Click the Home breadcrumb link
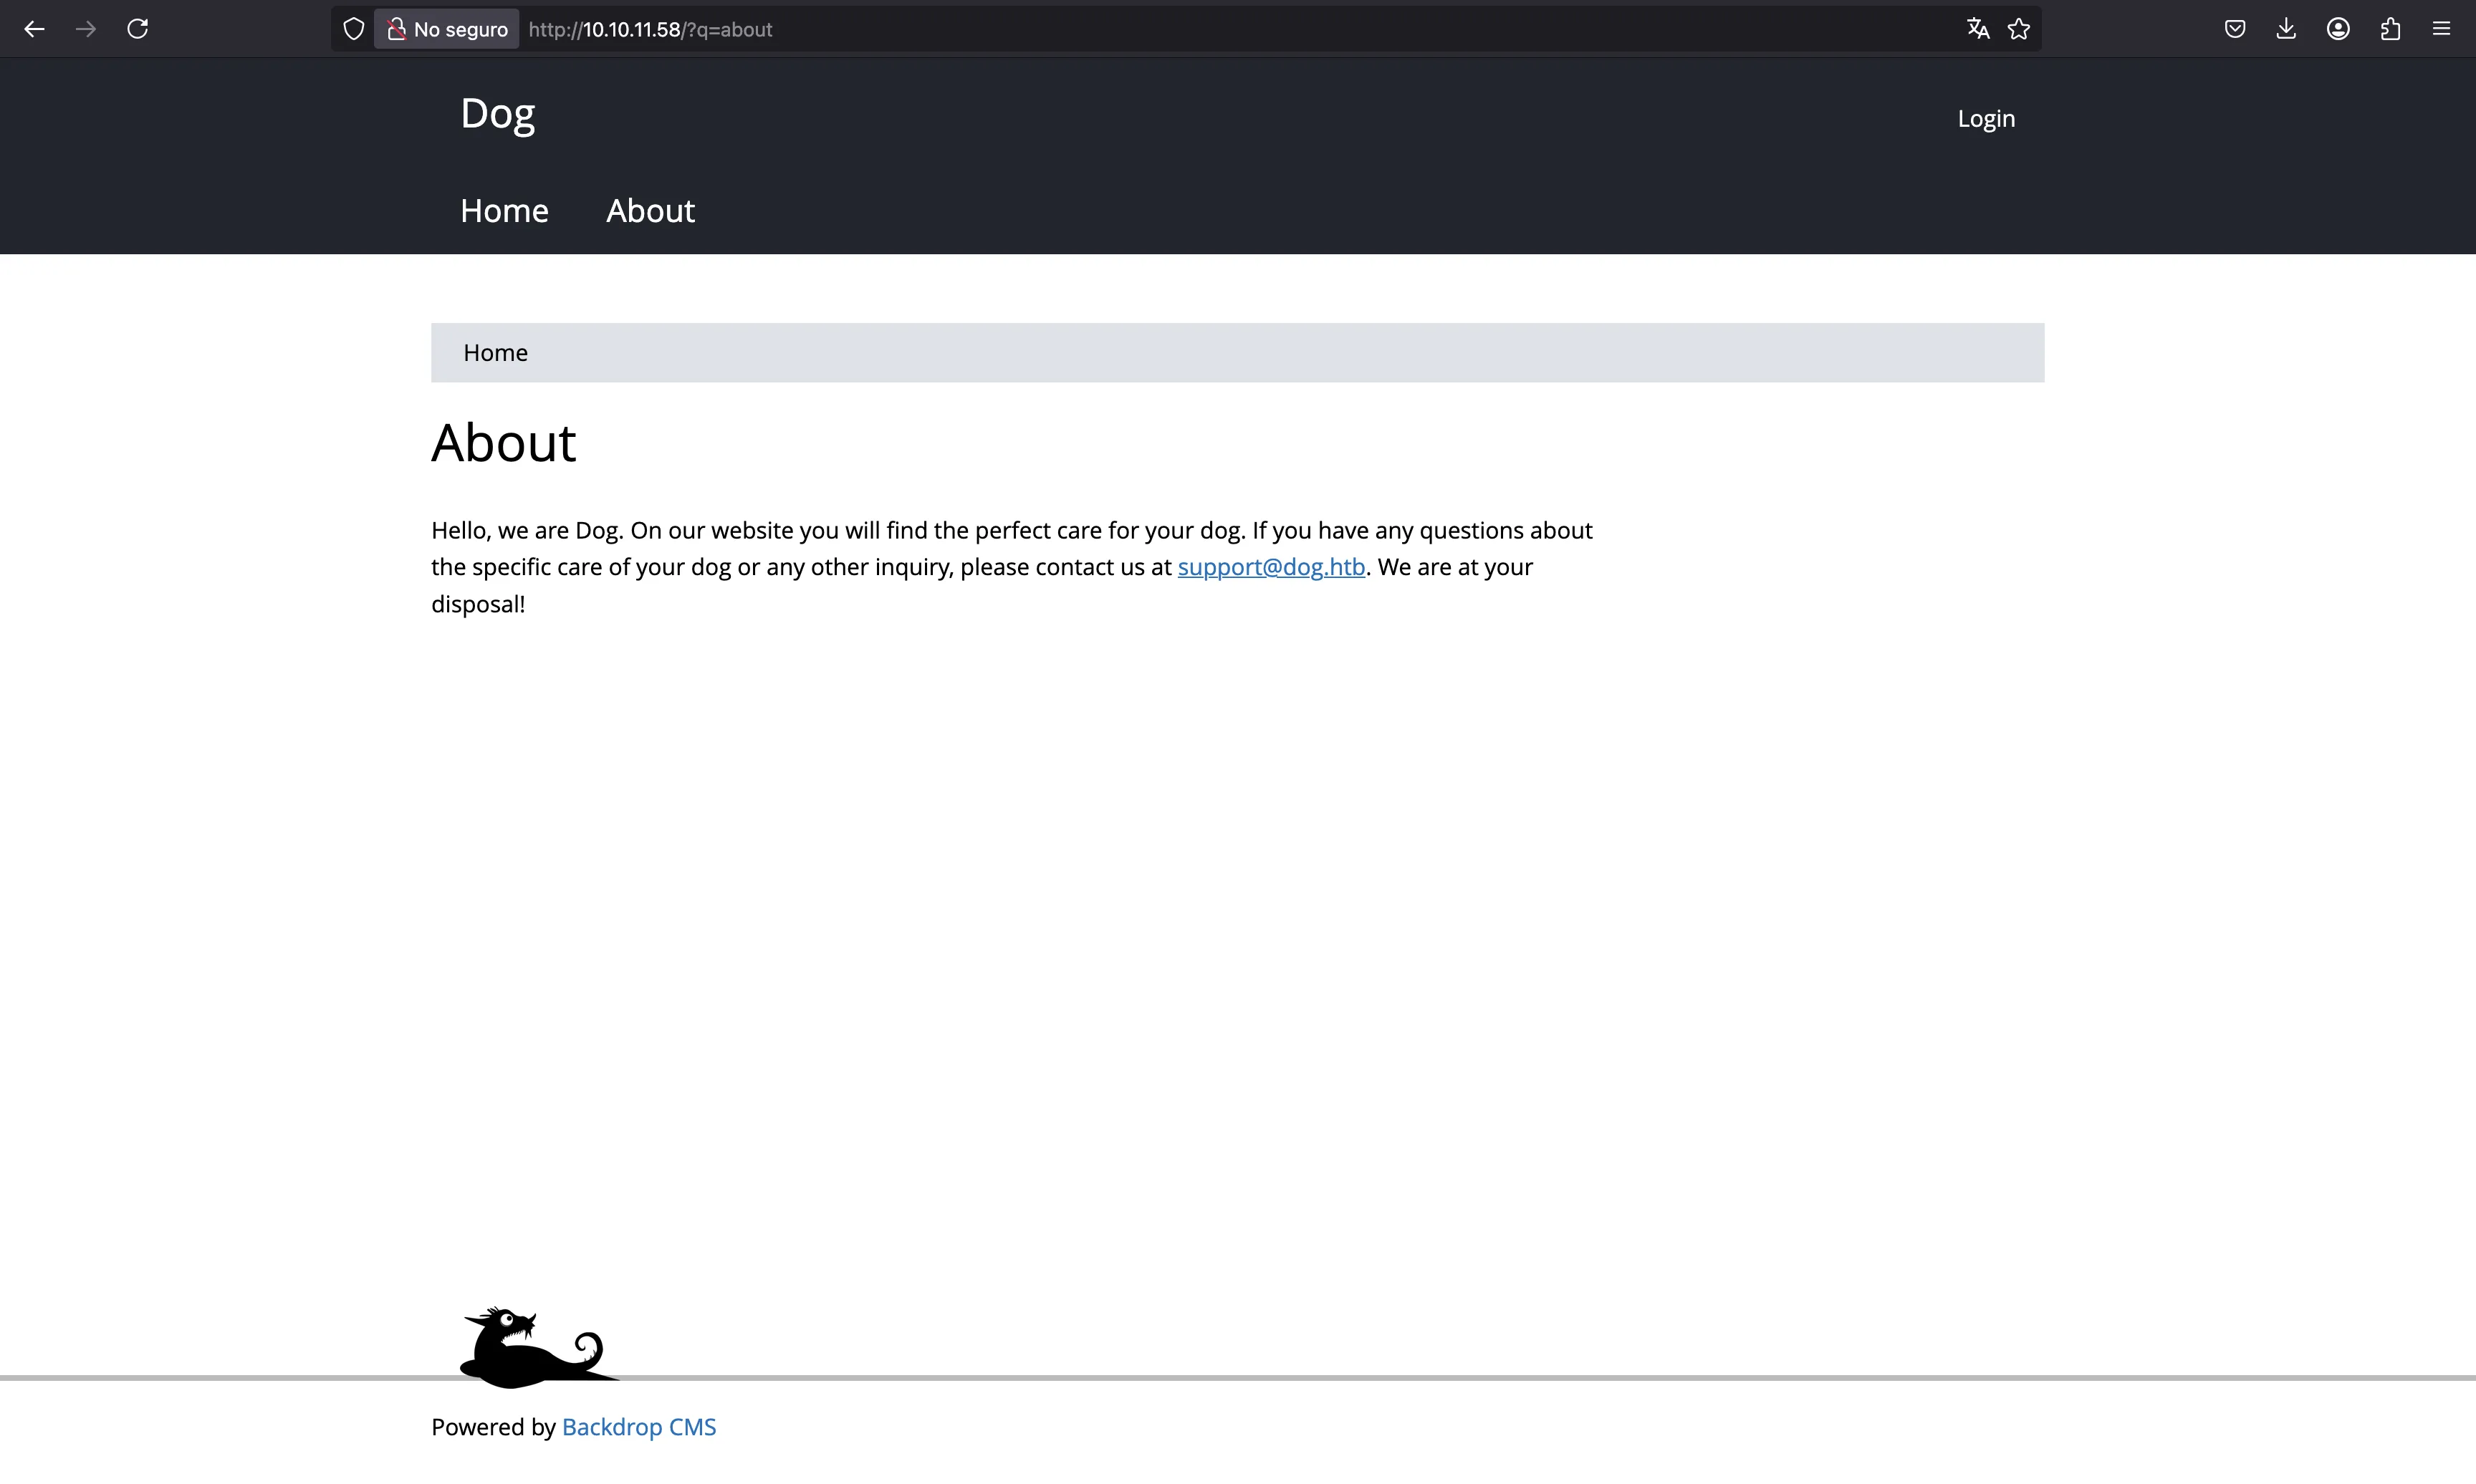This screenshot has height=1484, width=2476. pyautogui.click(x=495, y=352)
